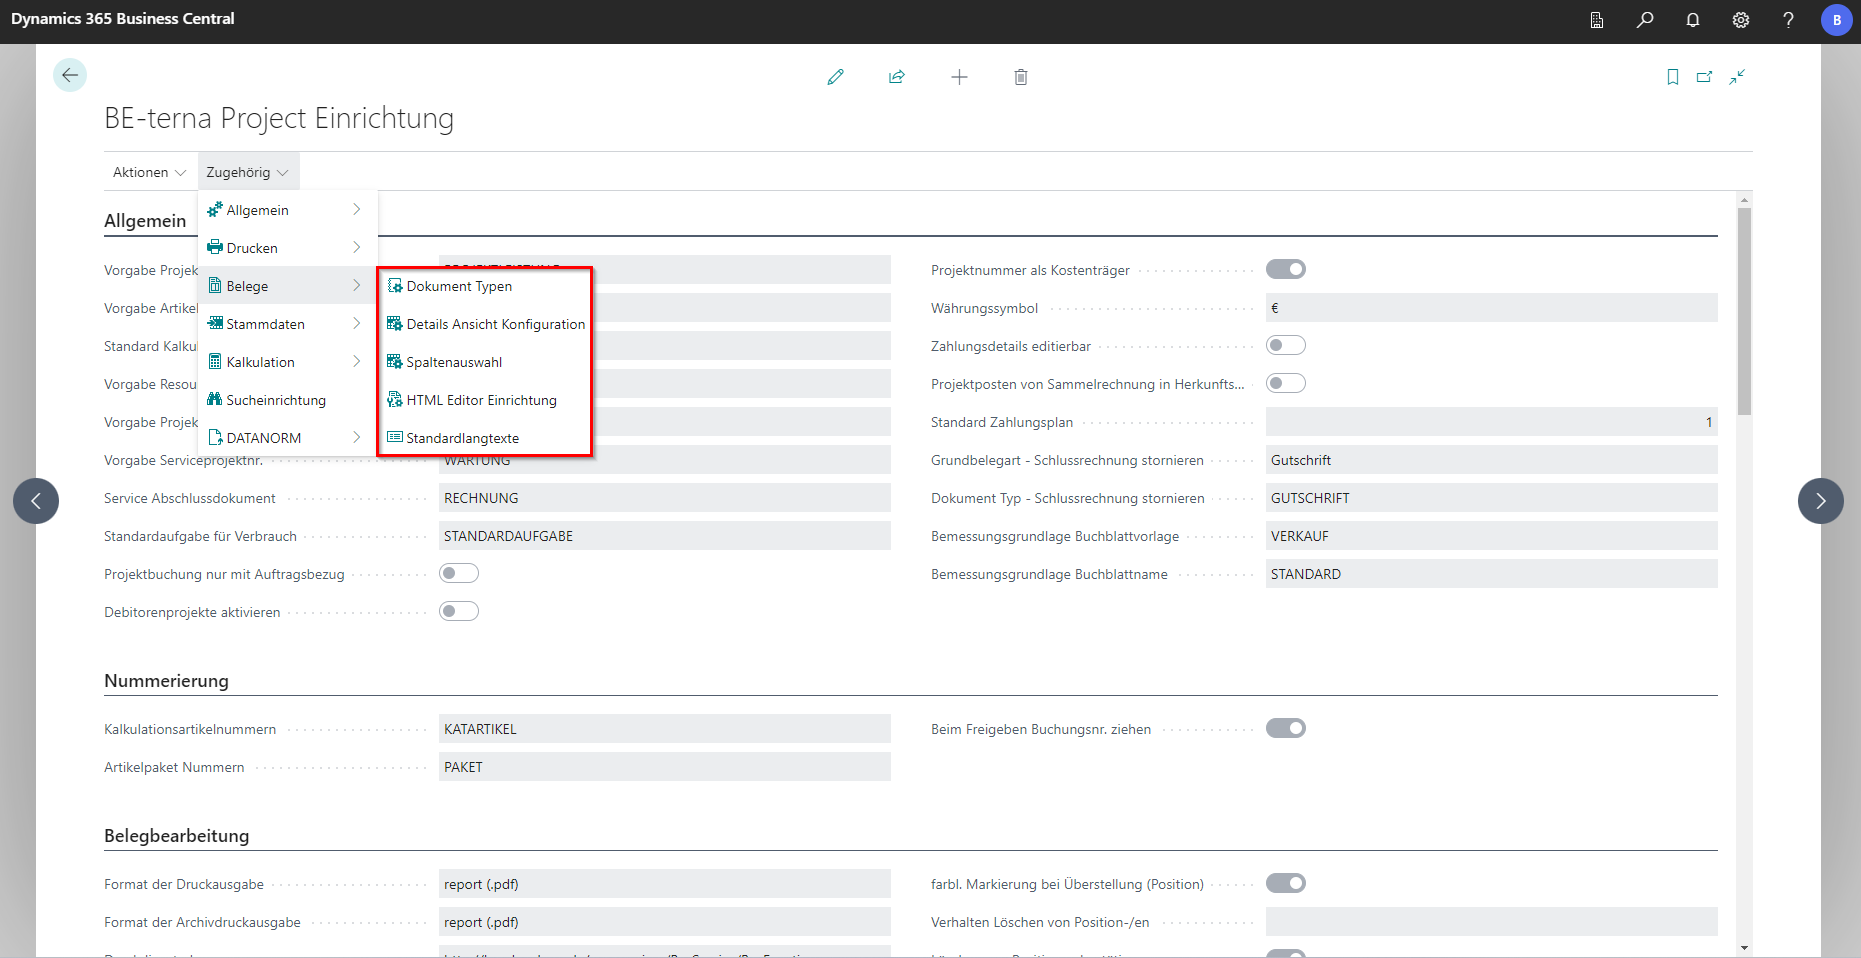Go to next record with right arrow
Viewport: 1861px width, 958px height.
point(1820,501)
